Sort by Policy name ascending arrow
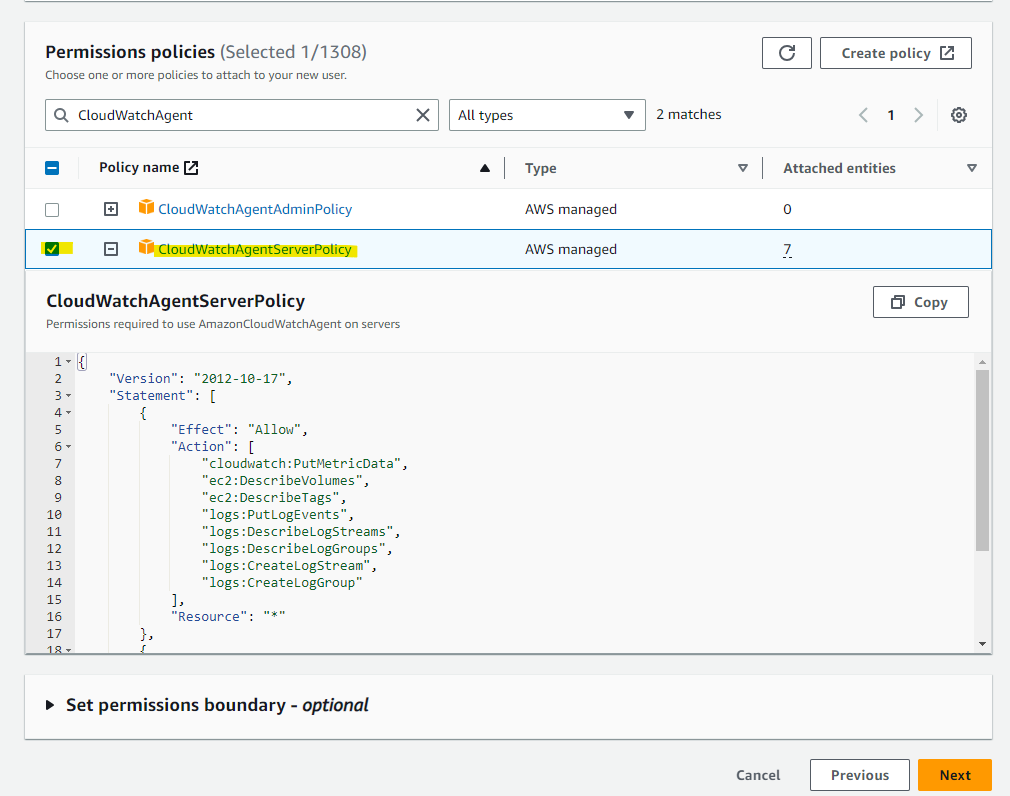This screenshot has width=1010, height=796. click(485, 168)
